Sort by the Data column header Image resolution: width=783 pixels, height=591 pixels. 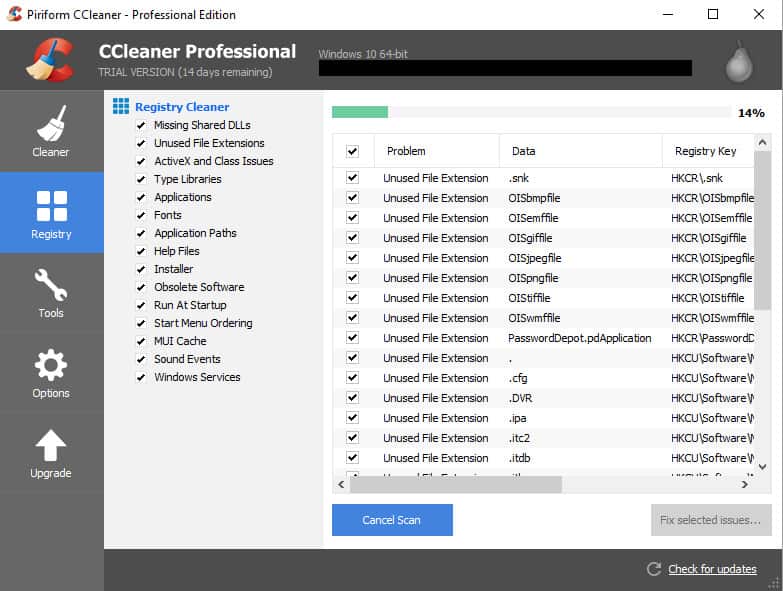(581, 151)
